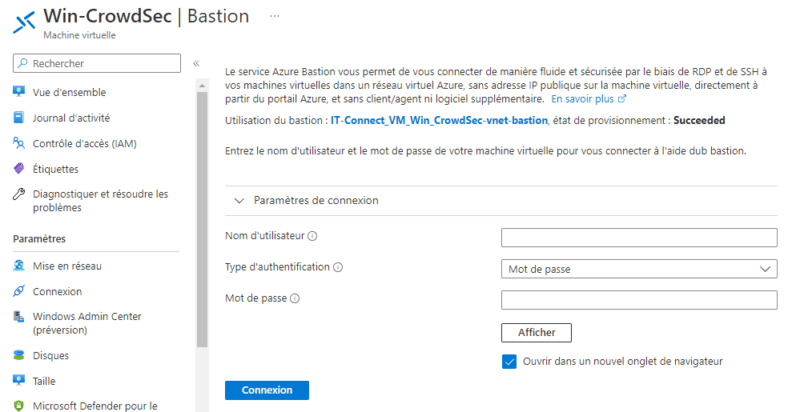Click the Afficher password button

point(536,332)
